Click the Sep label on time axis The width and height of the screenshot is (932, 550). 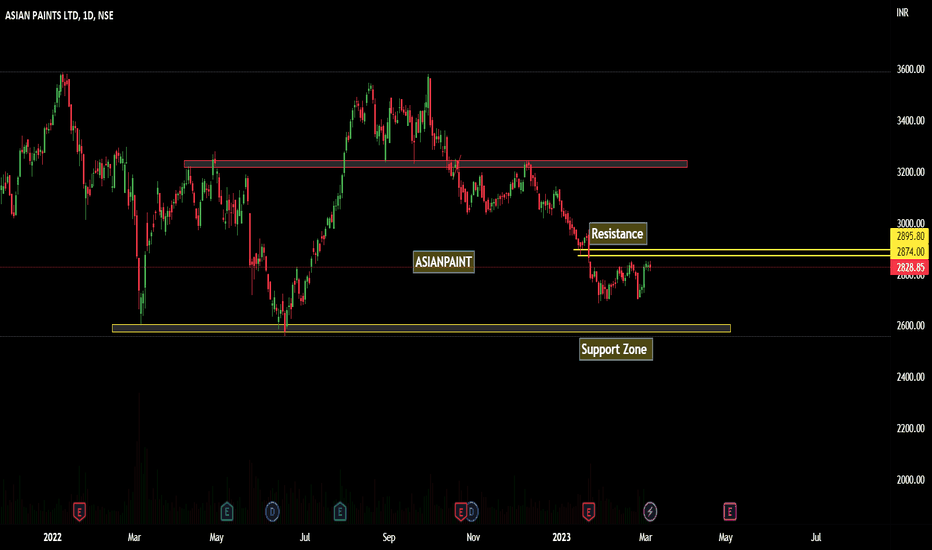click(389, 537)
